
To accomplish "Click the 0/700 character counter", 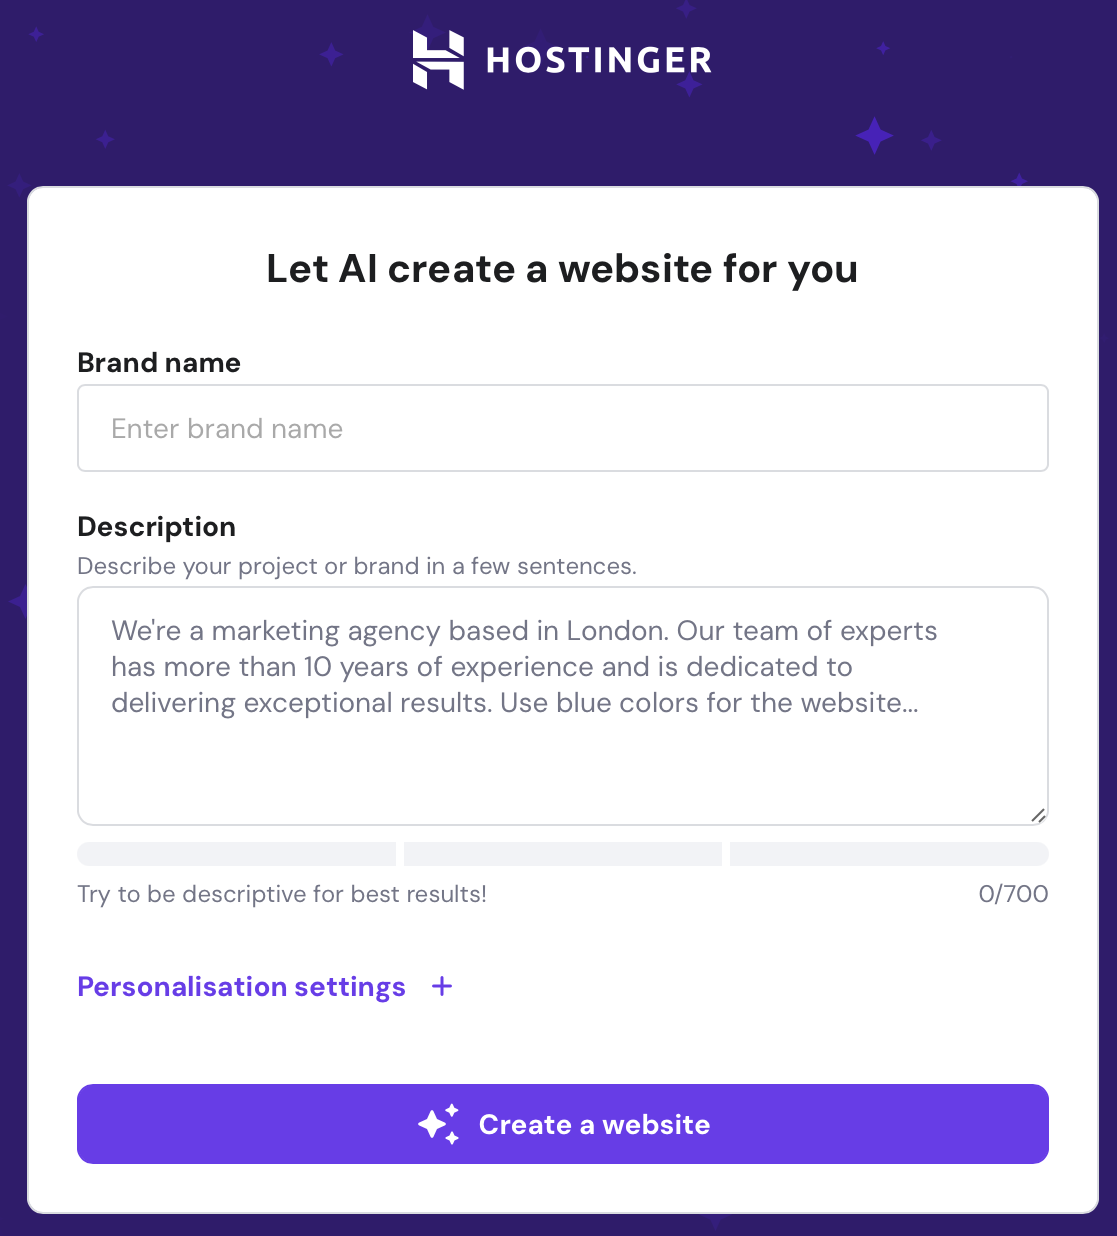I will click(1013, 893).
